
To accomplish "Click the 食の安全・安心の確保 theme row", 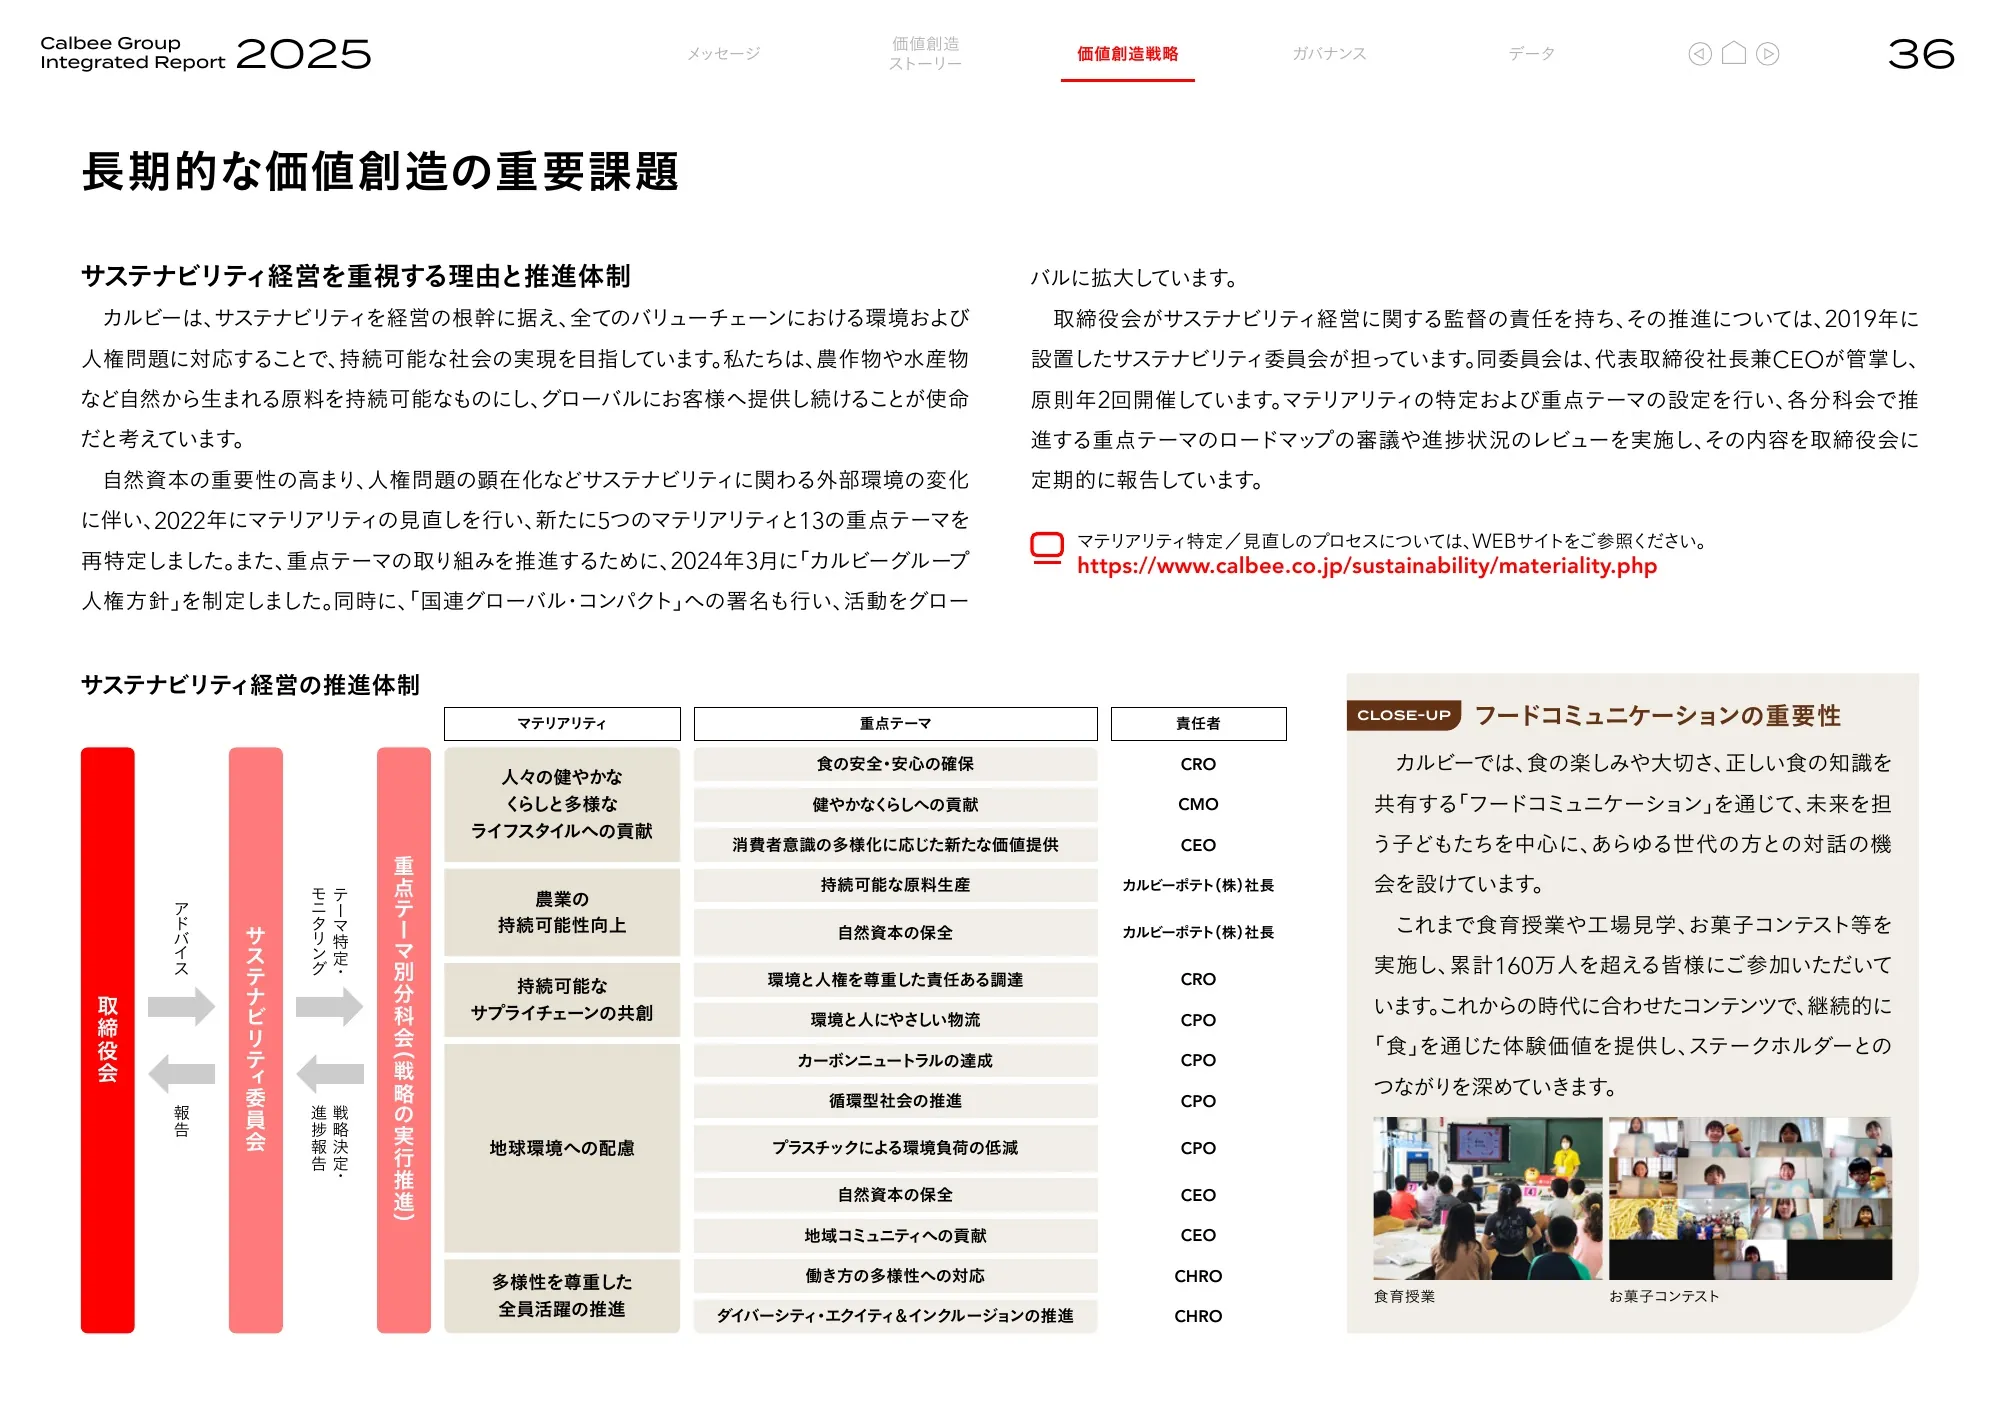I will pos(895,764).
